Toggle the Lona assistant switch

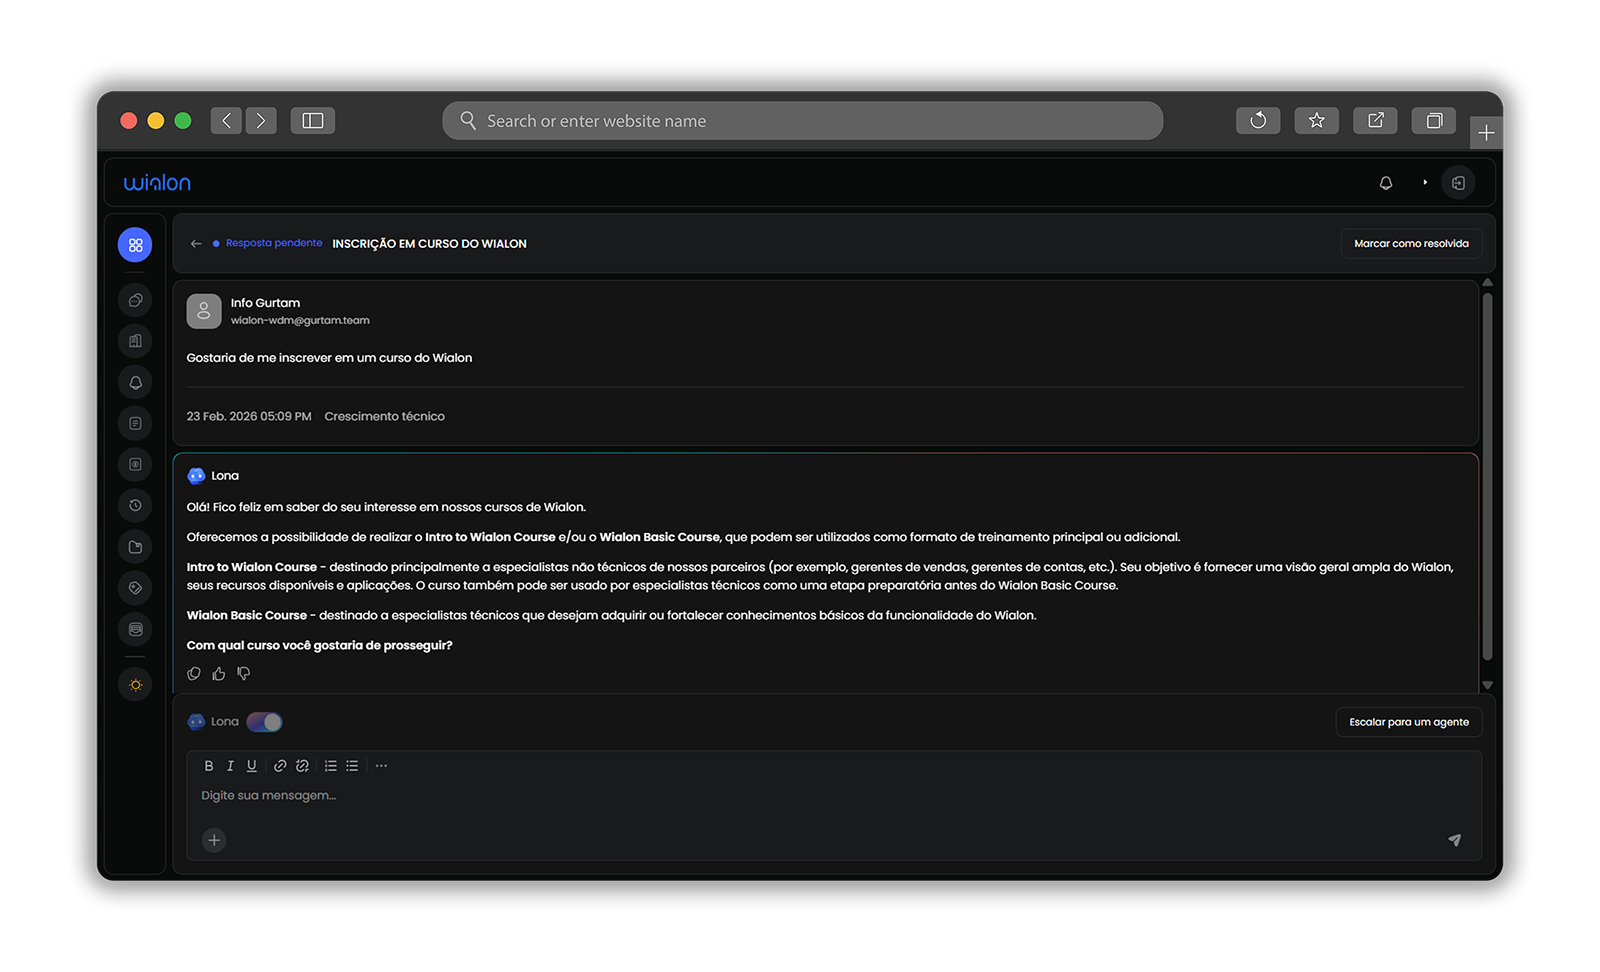pos(265,722)
